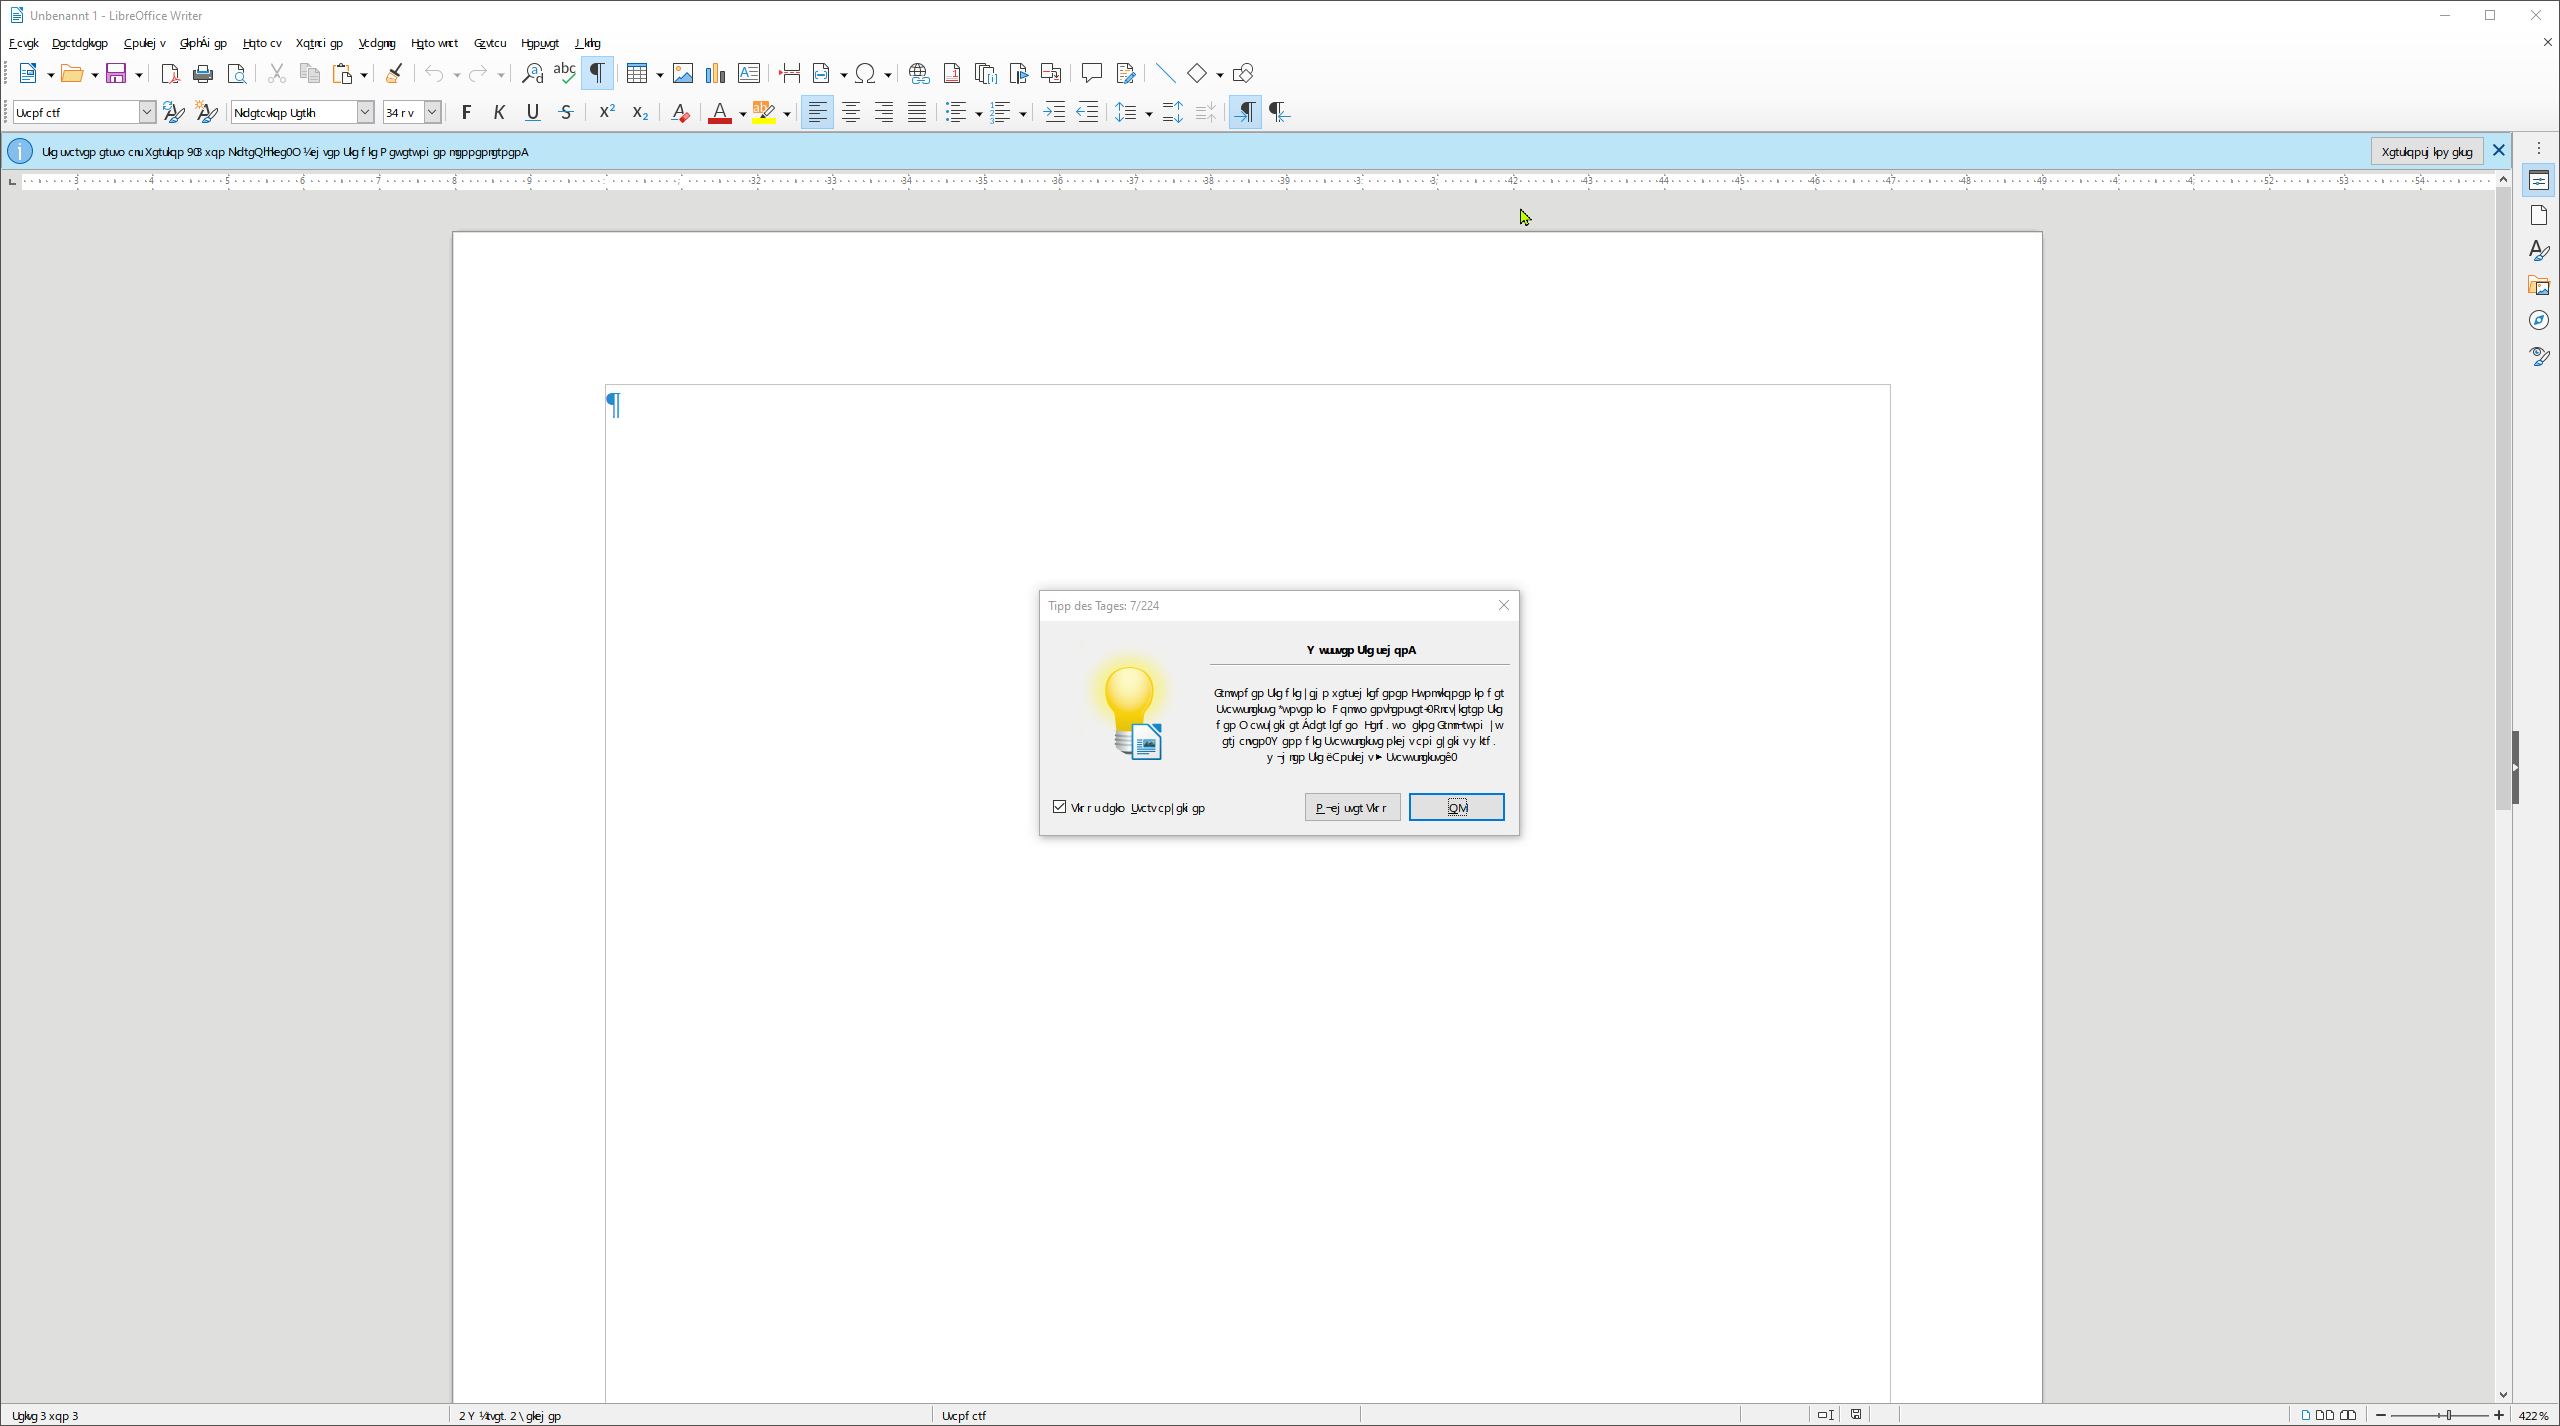The height and width of the screenshot is (1426, 2560).
Task: Open the Page deck in sidebar
Action: coord(2539,215)
